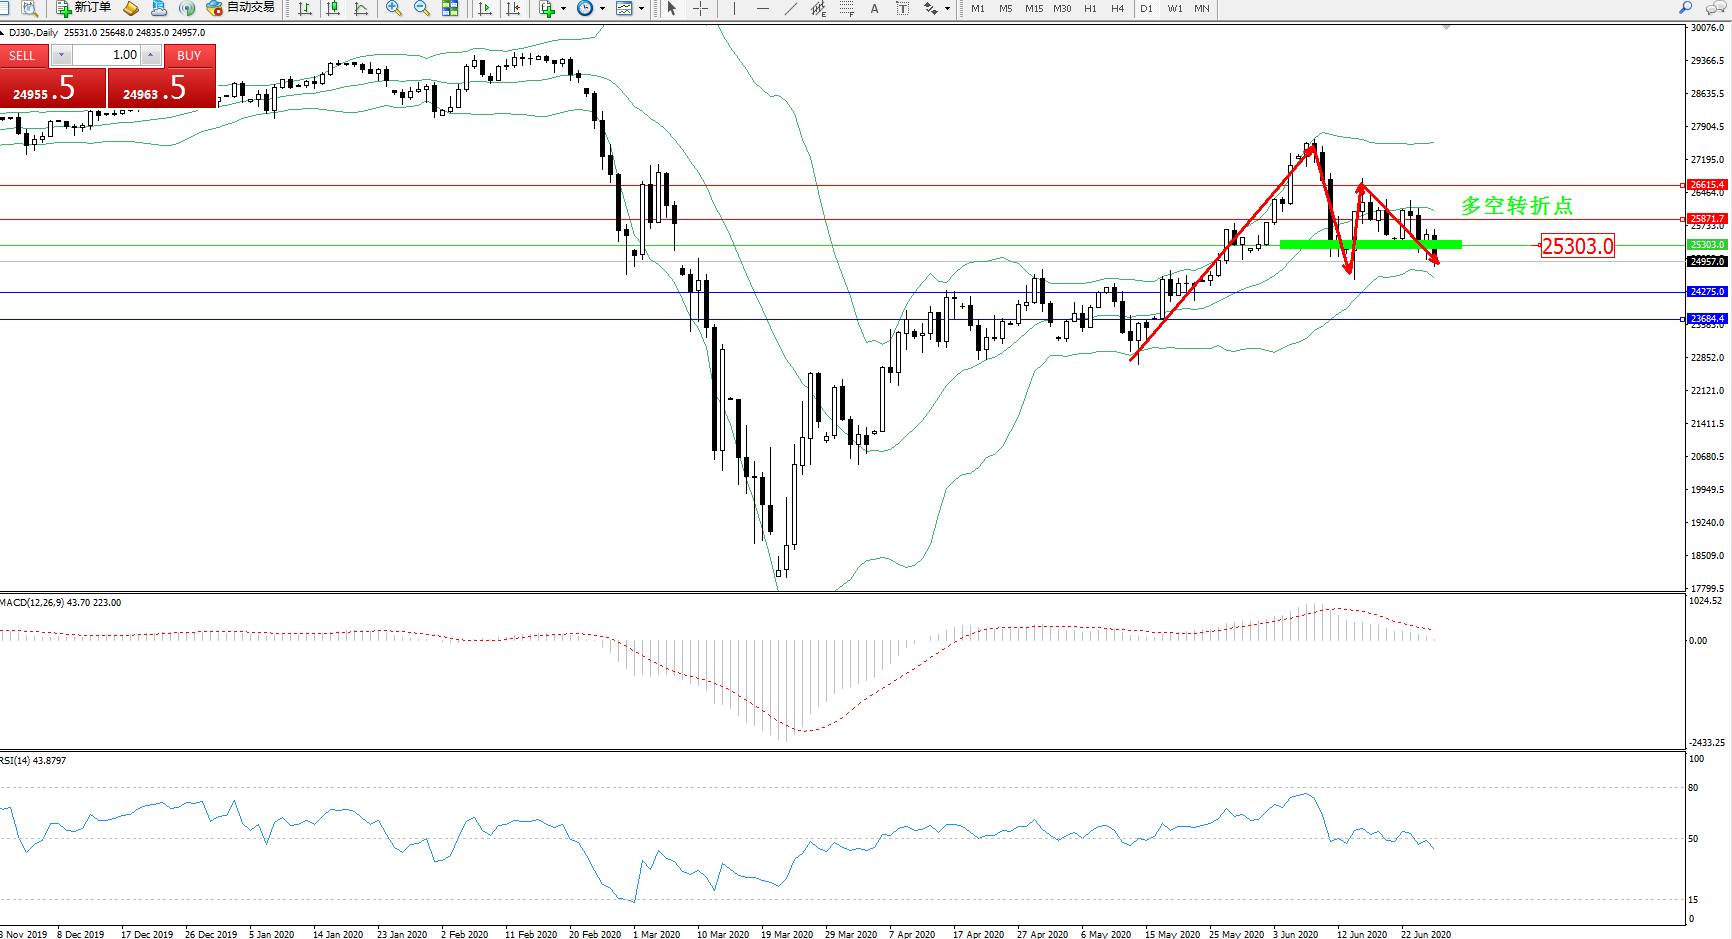The width and height of the screenshot is (1732, 939).
Task: Click the New Order (新订单) button
Action: (x=83, y=8)
